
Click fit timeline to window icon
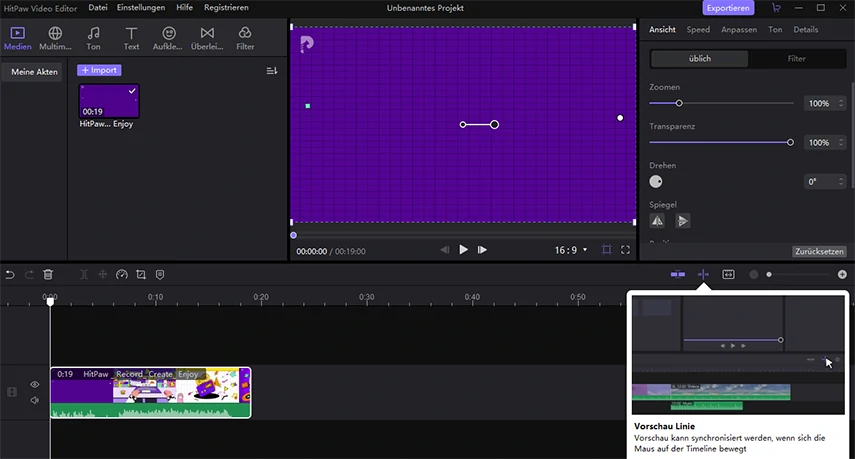click(x=728, y=274)
